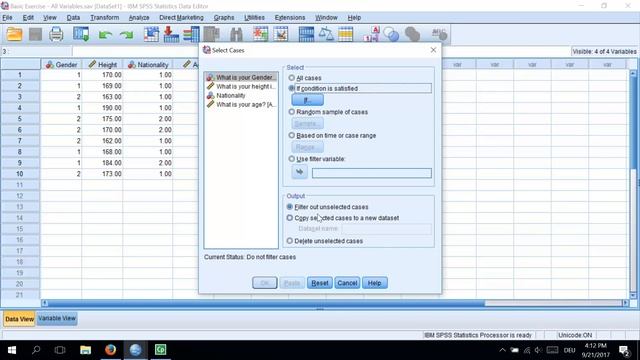This screenshot has width=640, height=360.
Task: Click the Spell check ABC icon
Action: pyautogui.click(x=439, y=34)
